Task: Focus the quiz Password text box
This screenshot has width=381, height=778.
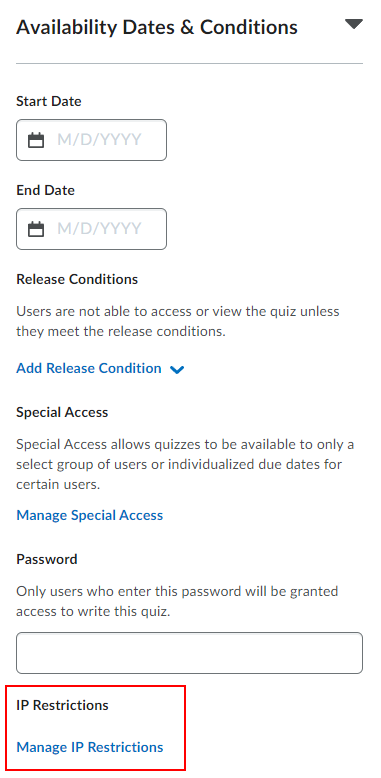Action: click(x=190, y=653)
